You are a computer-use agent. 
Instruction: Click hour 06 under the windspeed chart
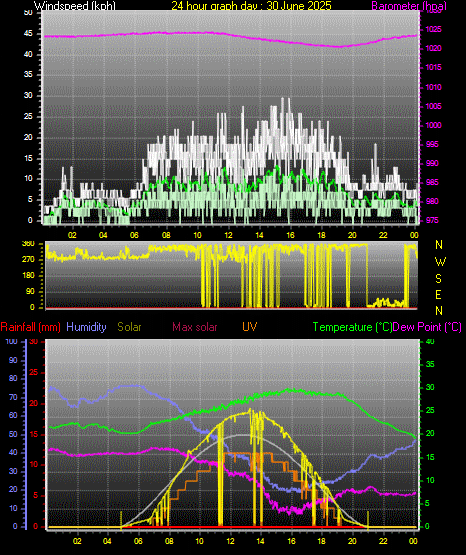point(134,235)
